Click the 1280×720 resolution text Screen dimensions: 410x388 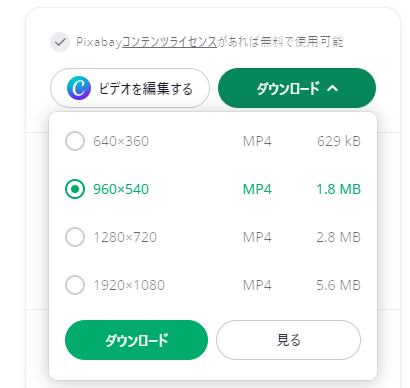coord(125,237)
